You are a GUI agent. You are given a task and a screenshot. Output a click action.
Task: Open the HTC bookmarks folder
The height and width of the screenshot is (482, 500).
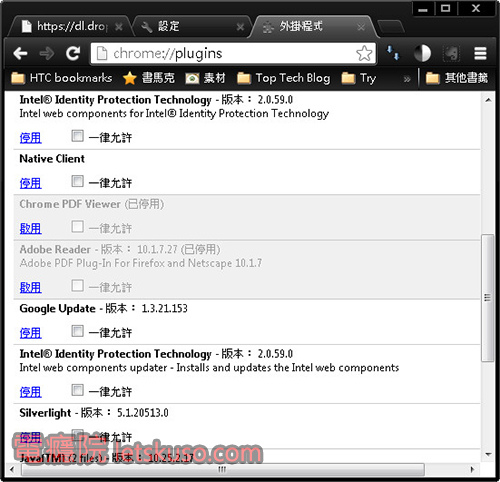62,78
